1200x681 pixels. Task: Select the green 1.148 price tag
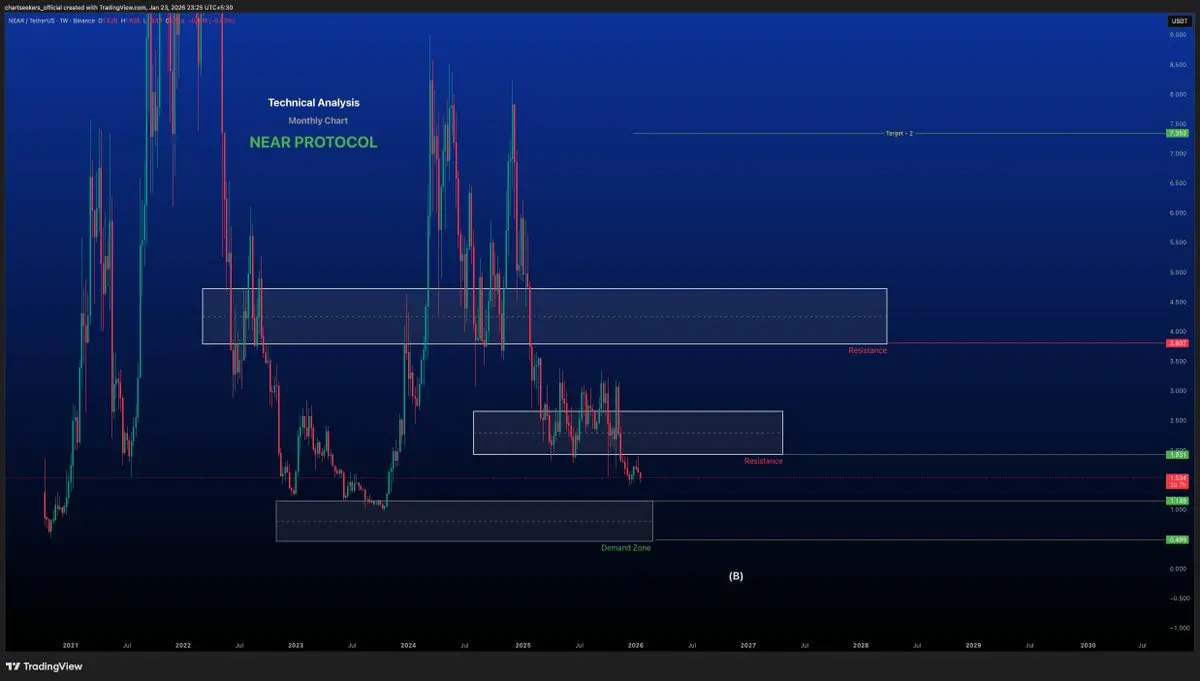click(x=1177, y=501)
